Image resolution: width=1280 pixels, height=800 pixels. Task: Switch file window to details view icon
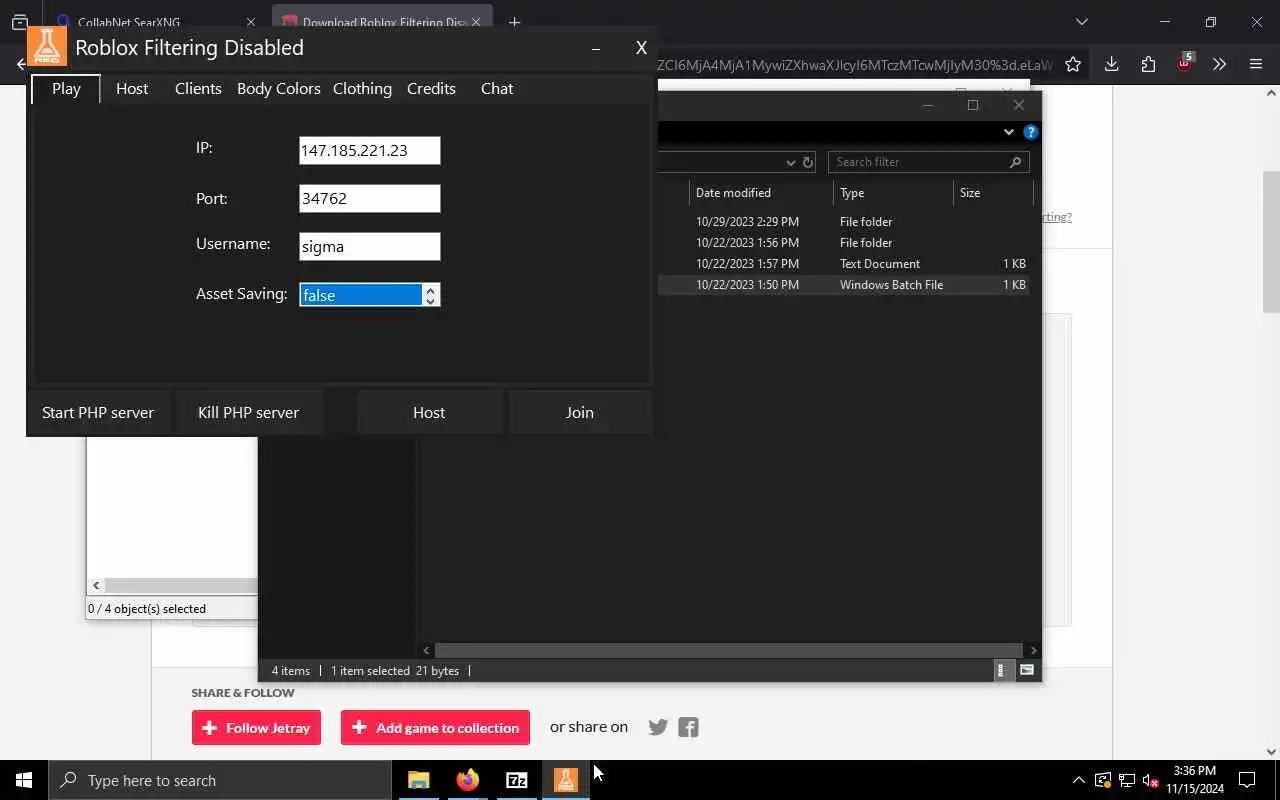pyautogui.click(x=1001, y=671)
